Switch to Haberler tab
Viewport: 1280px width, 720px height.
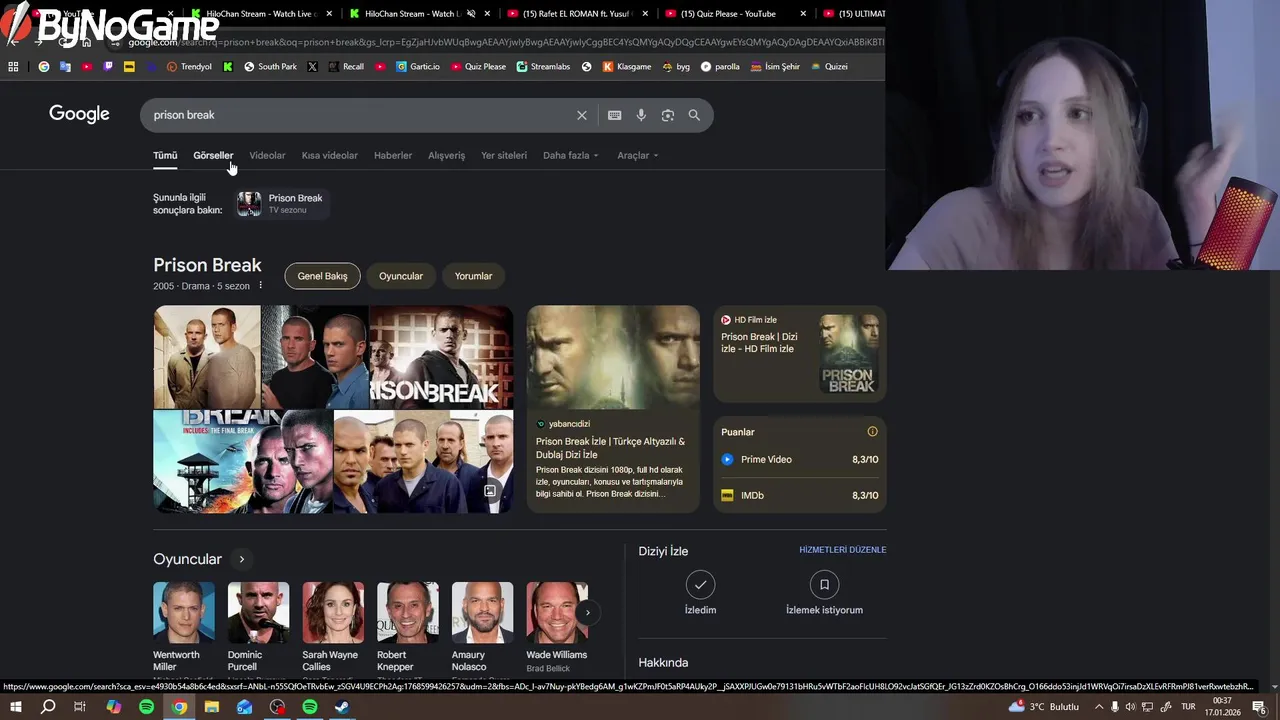click(393, 155)
